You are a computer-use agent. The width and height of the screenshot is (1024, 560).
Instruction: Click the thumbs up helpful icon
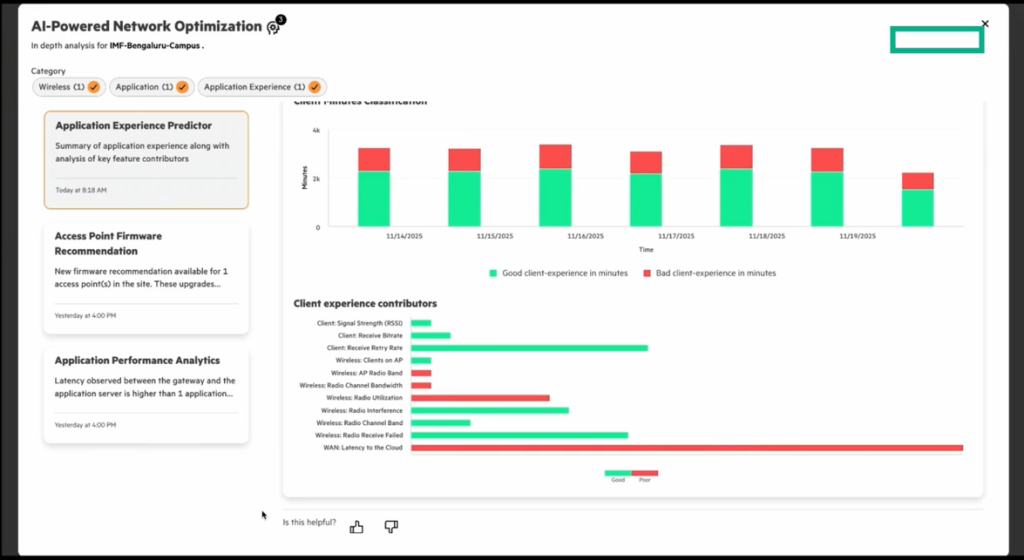356,527
